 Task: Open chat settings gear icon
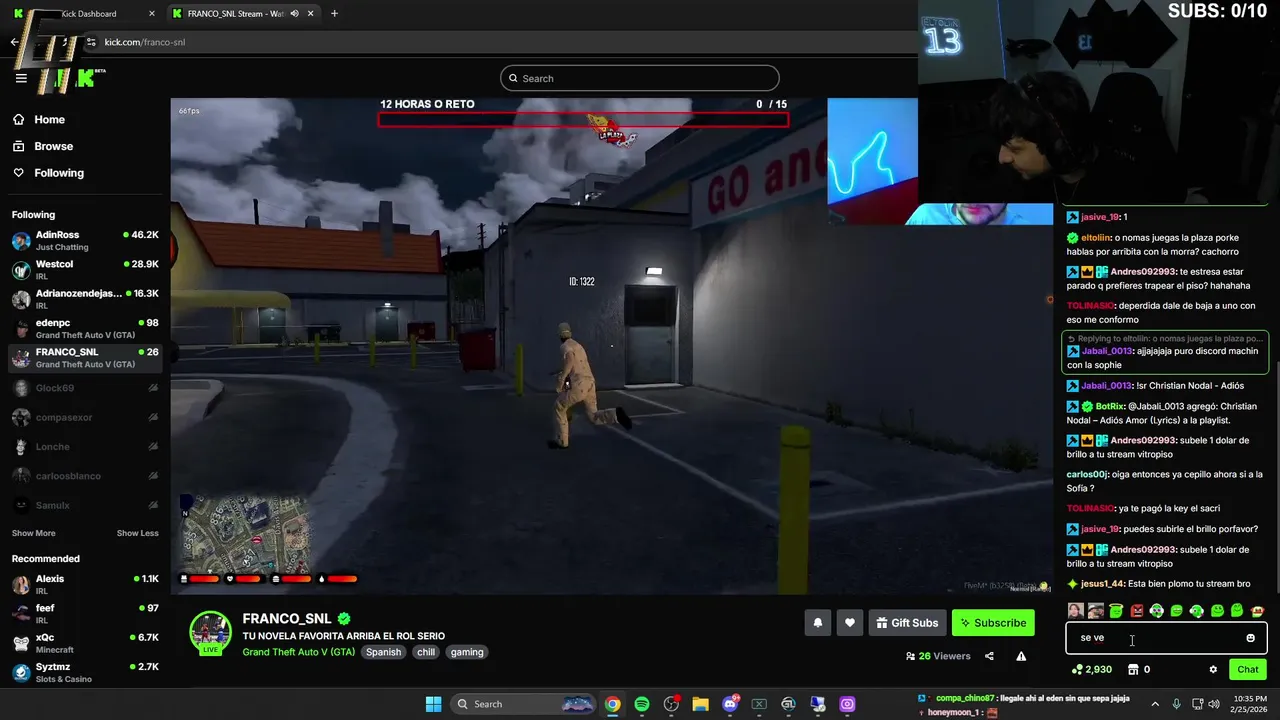1213,669
